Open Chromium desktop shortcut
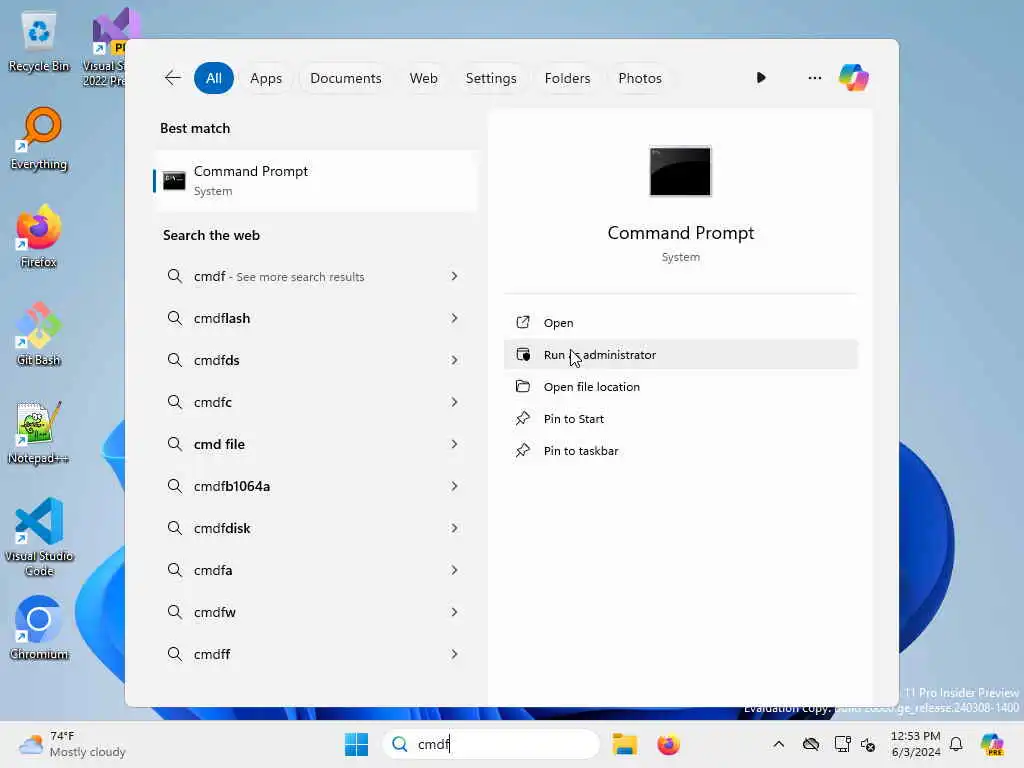This screenshot has width=1024, height=768. 39,628
